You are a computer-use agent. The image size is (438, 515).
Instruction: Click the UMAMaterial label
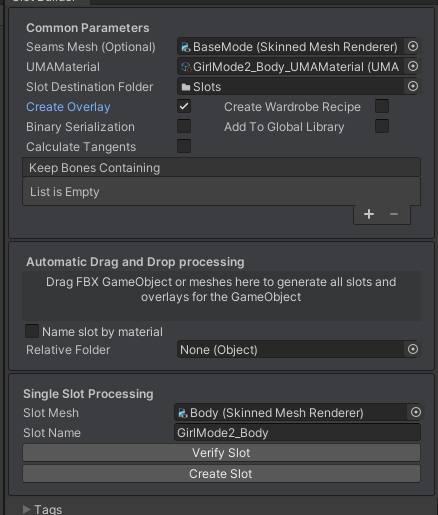[63, 67]
